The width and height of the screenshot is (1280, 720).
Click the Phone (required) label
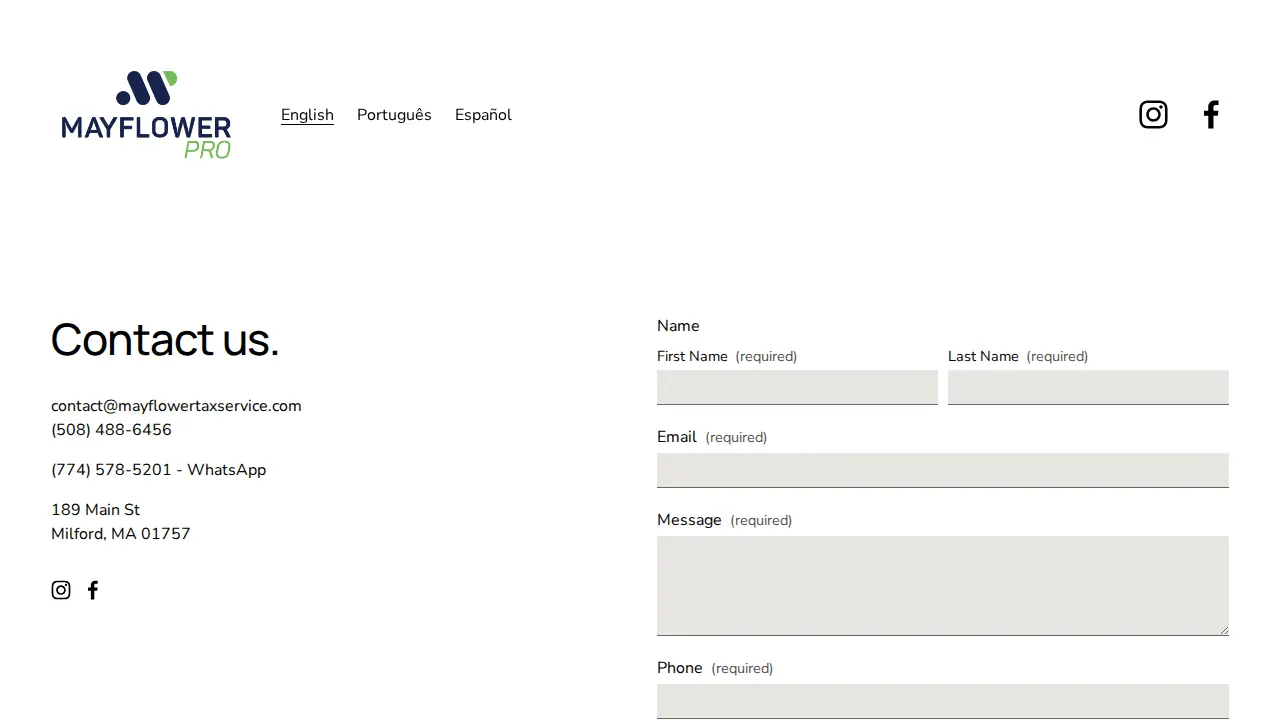[x=715, y=668]
